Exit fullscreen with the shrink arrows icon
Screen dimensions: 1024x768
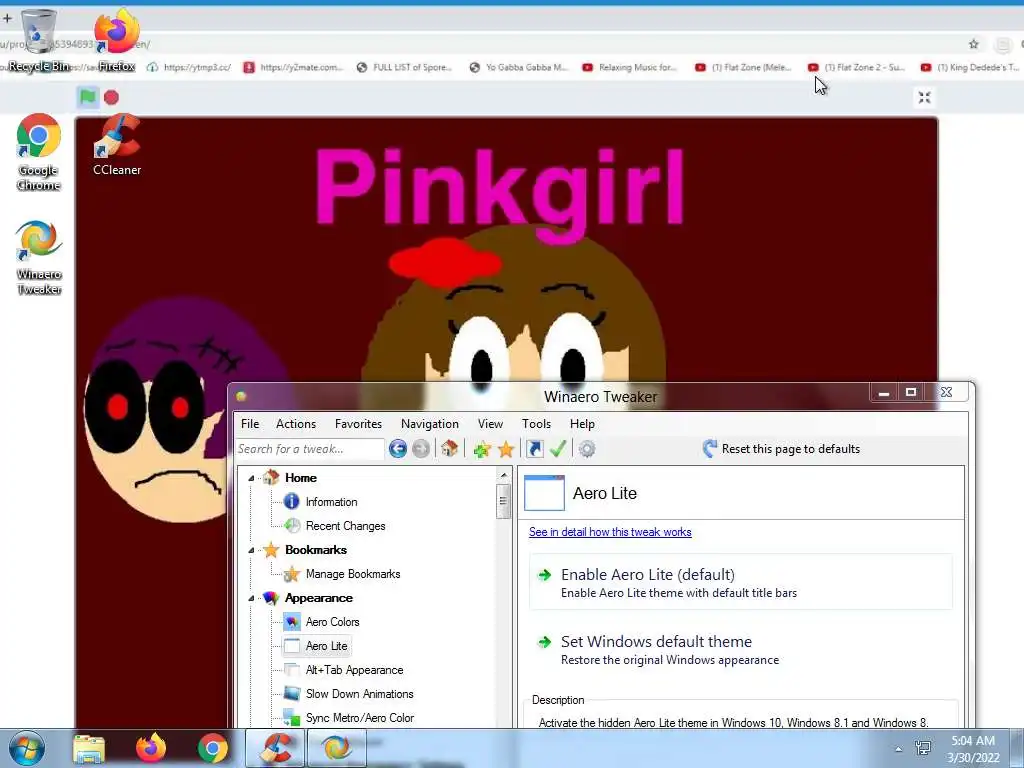[924, 97]
